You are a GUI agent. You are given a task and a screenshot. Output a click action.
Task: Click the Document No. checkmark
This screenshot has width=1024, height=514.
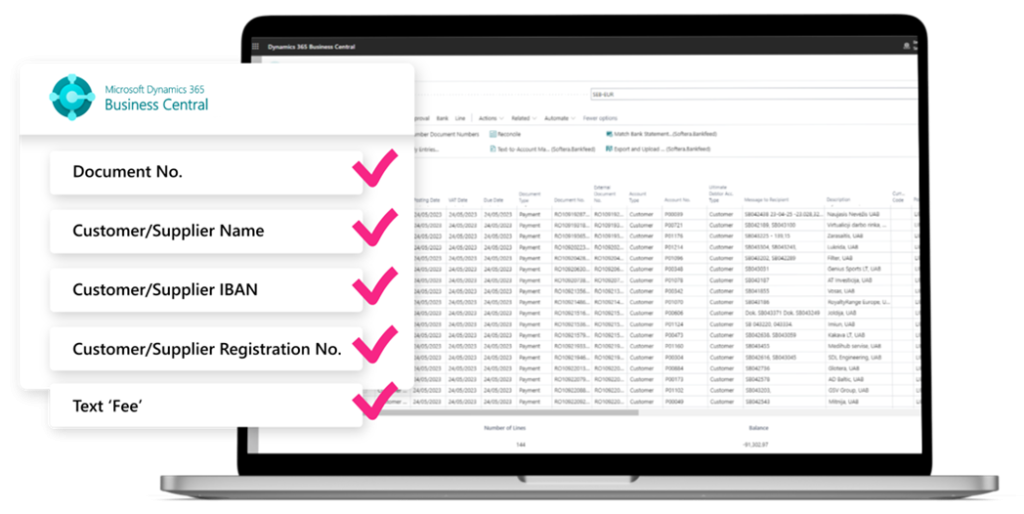[x=375, y=168]
